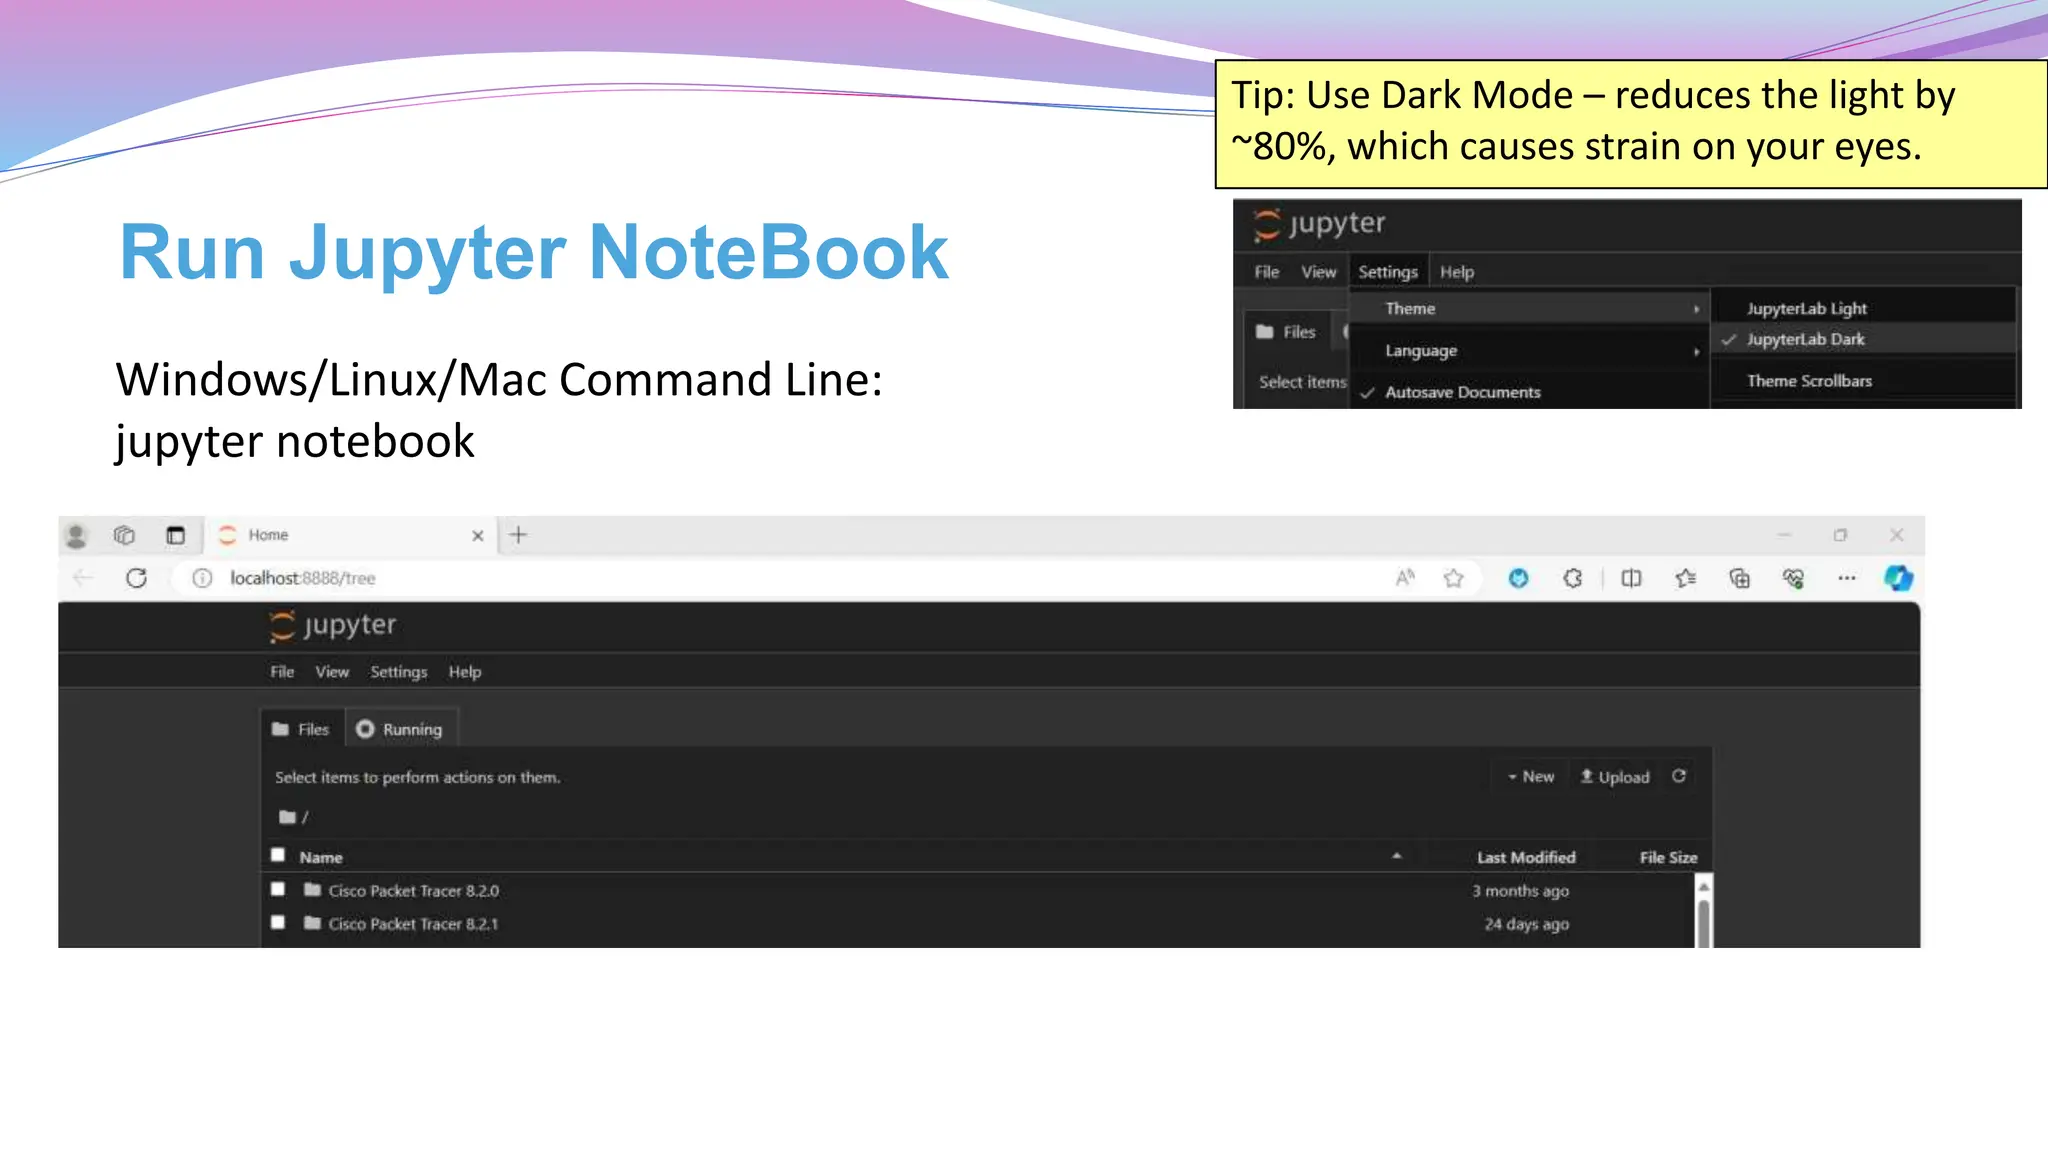Click the "3 months ago" modified cell
The height and width of the screenshot is (1152, 2048).
[1520, 890]
